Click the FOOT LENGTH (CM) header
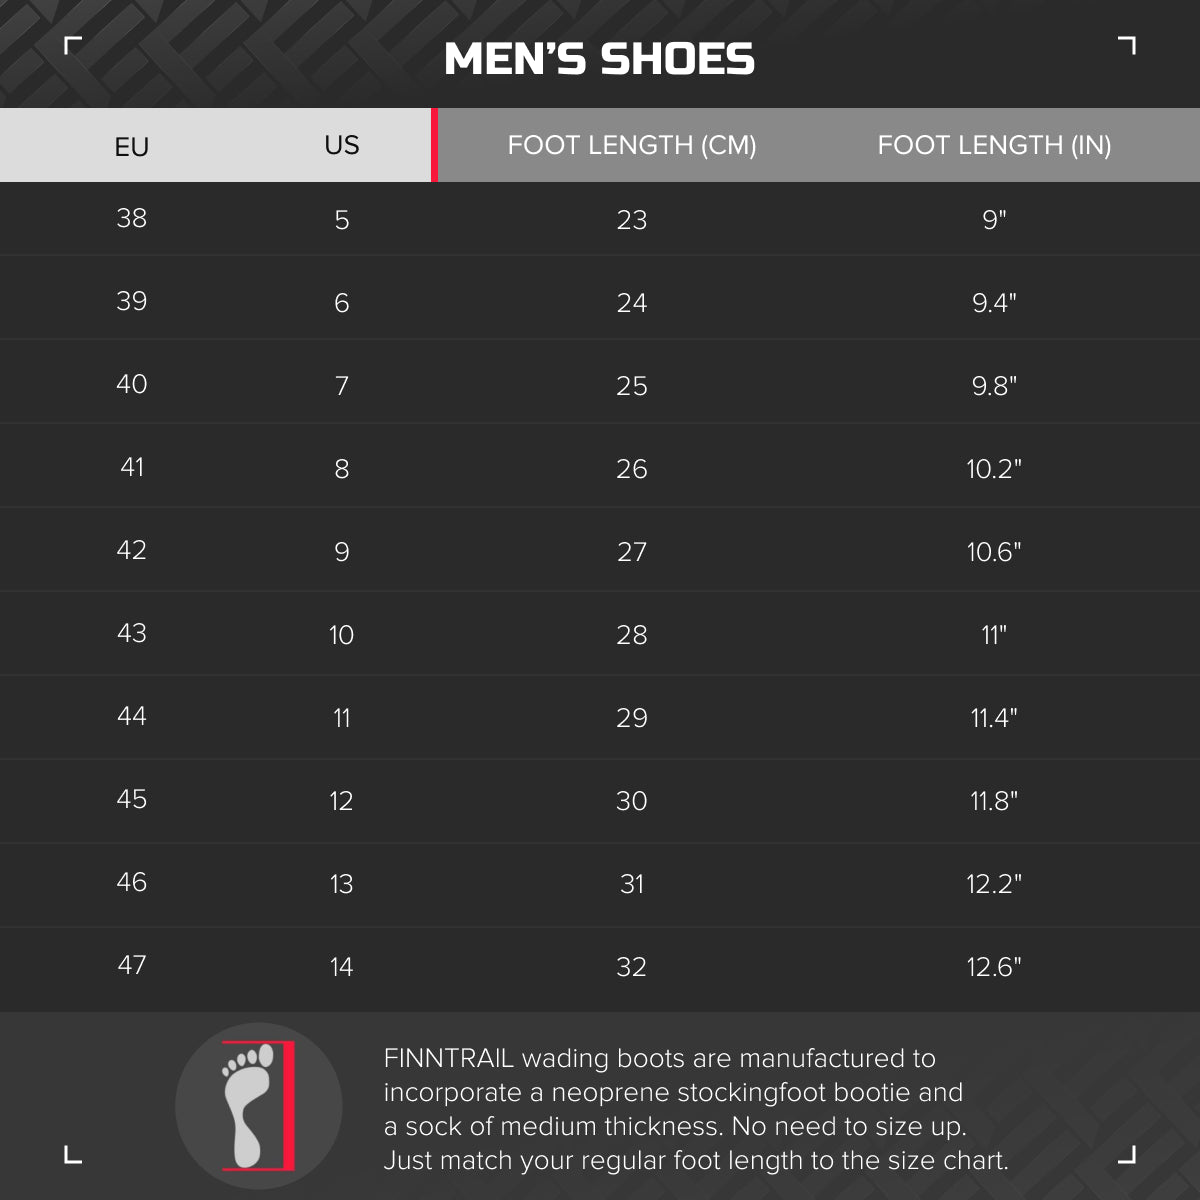Screen dimensions: 1200x1200 point(631,145)
